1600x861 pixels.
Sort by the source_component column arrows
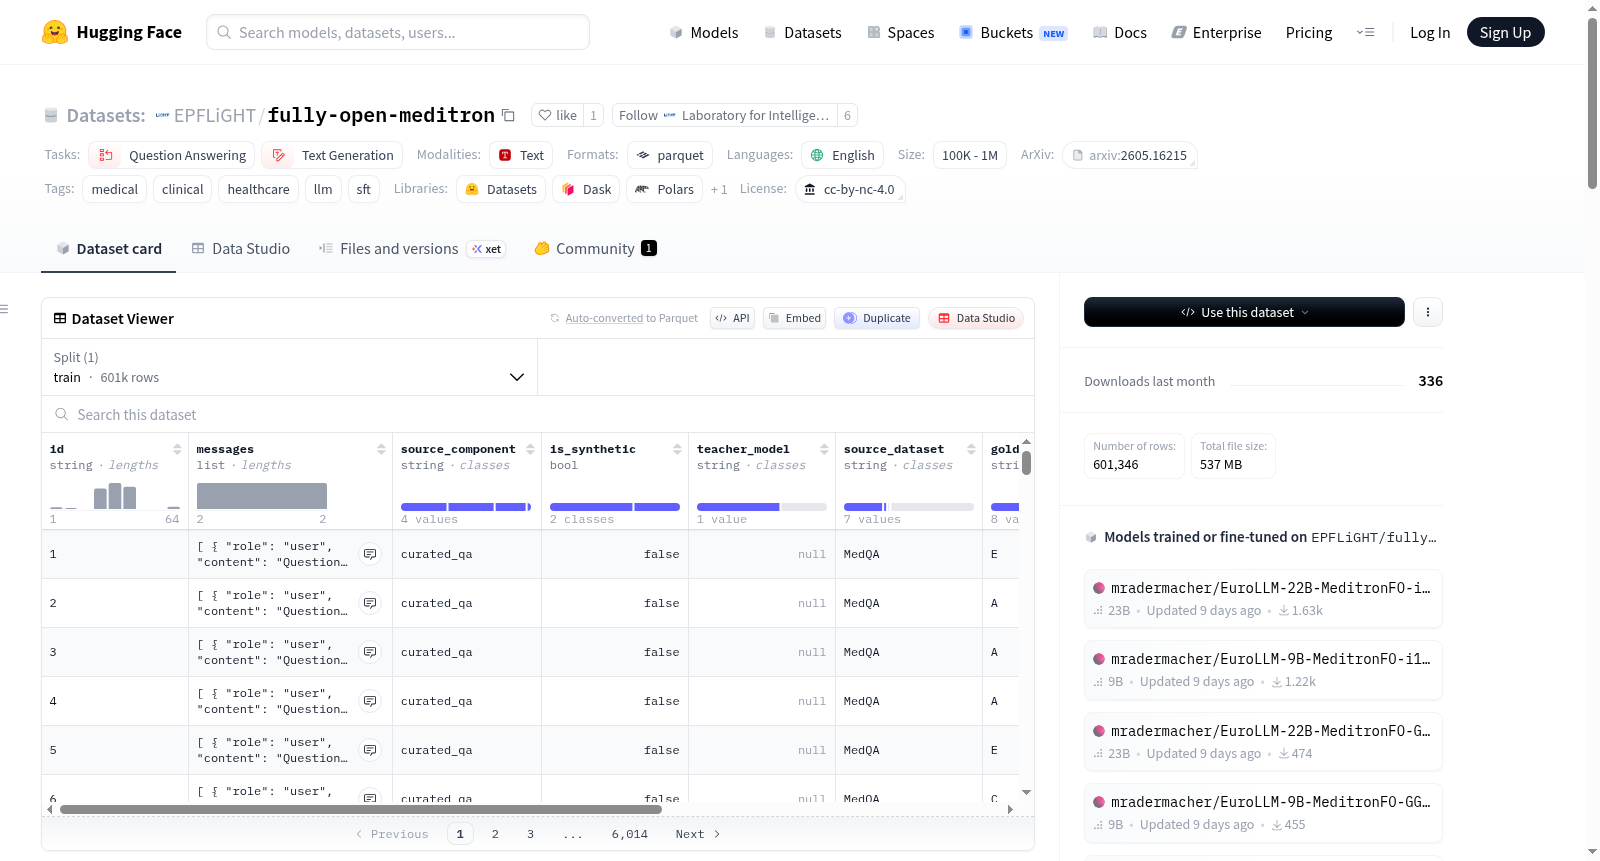530,449
